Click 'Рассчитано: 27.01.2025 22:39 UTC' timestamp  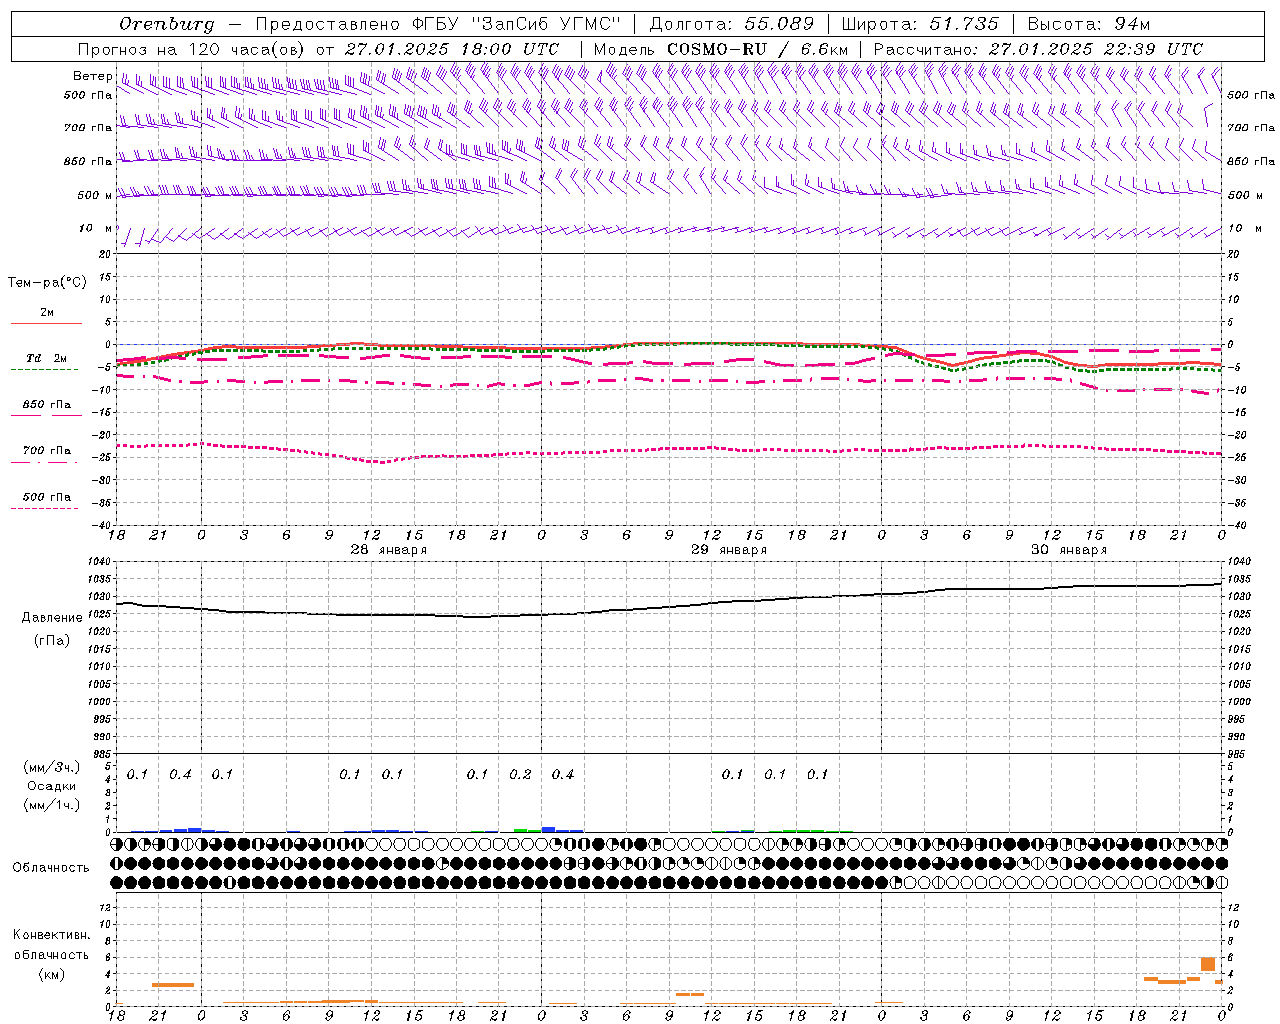1038,49
